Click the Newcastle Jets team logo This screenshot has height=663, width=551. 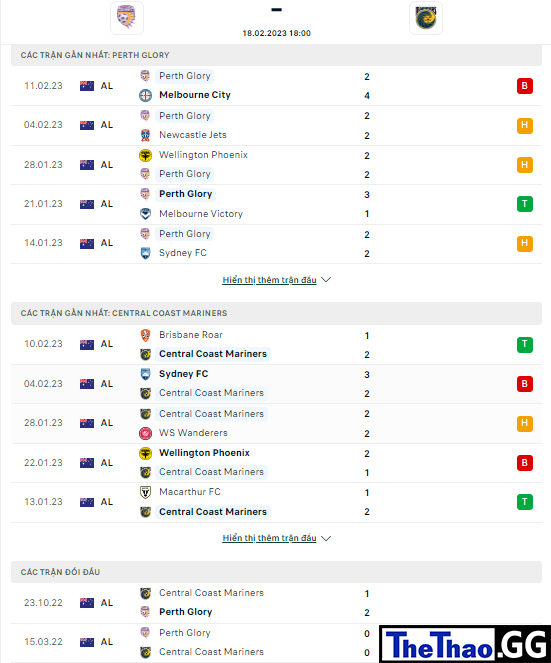coord(145,135)
